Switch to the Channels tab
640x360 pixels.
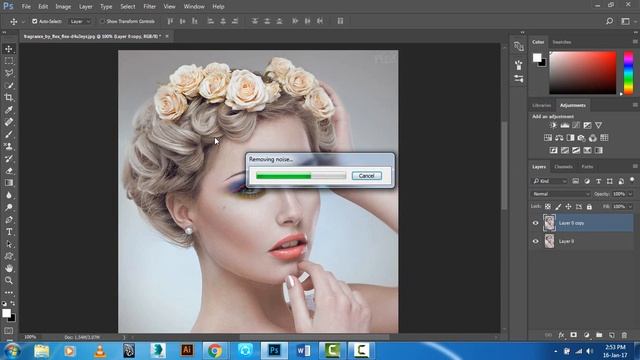pos(563,167)
